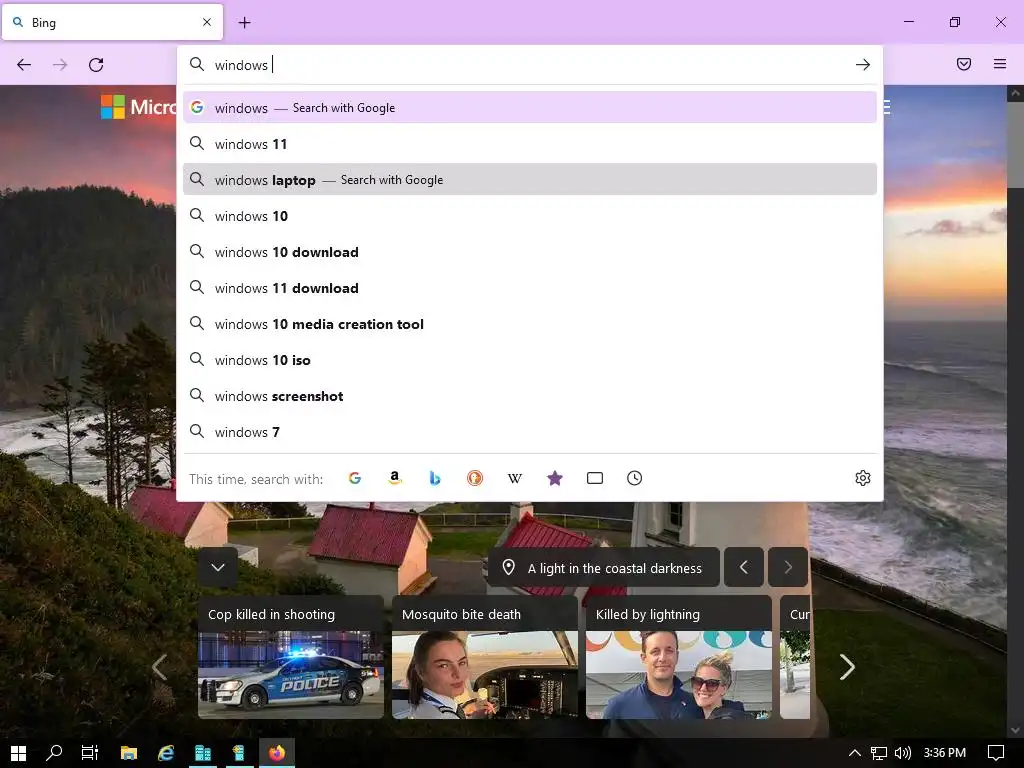Search this time with Wikipedia
Viewport: 1024px width, 768px height.
(515, 478)
